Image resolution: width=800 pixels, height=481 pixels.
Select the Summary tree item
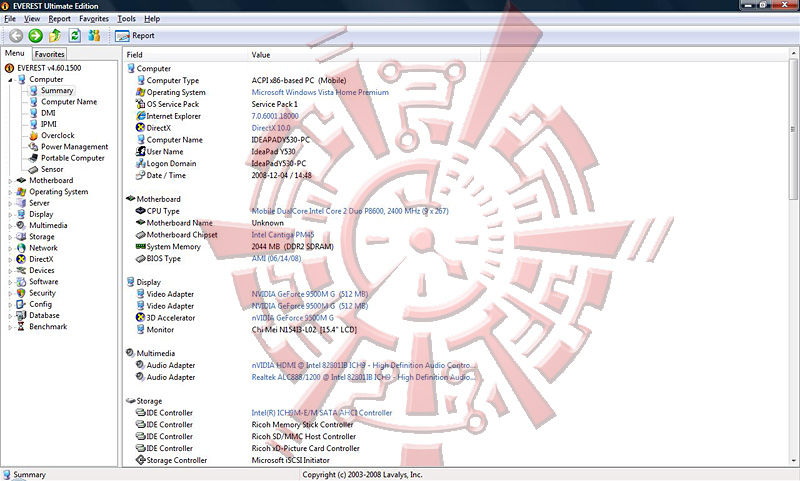pyautogui.click(x=57, y=90)
